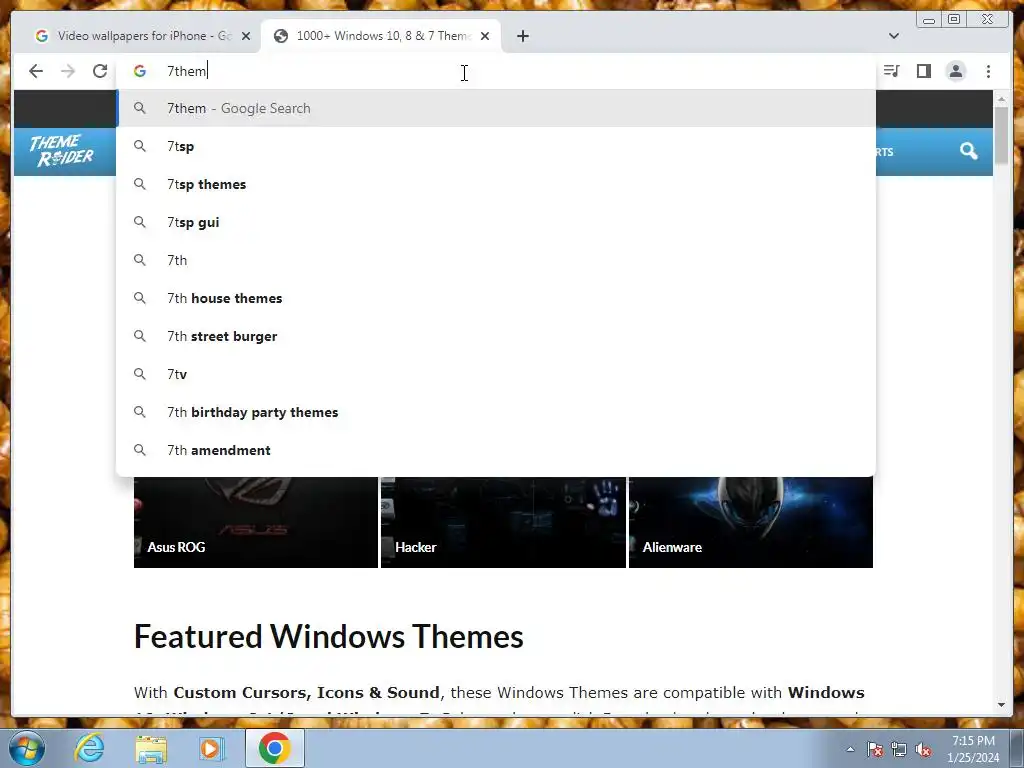Reload the current page
Screen dimensions: 1024x768
pos(99,71)
